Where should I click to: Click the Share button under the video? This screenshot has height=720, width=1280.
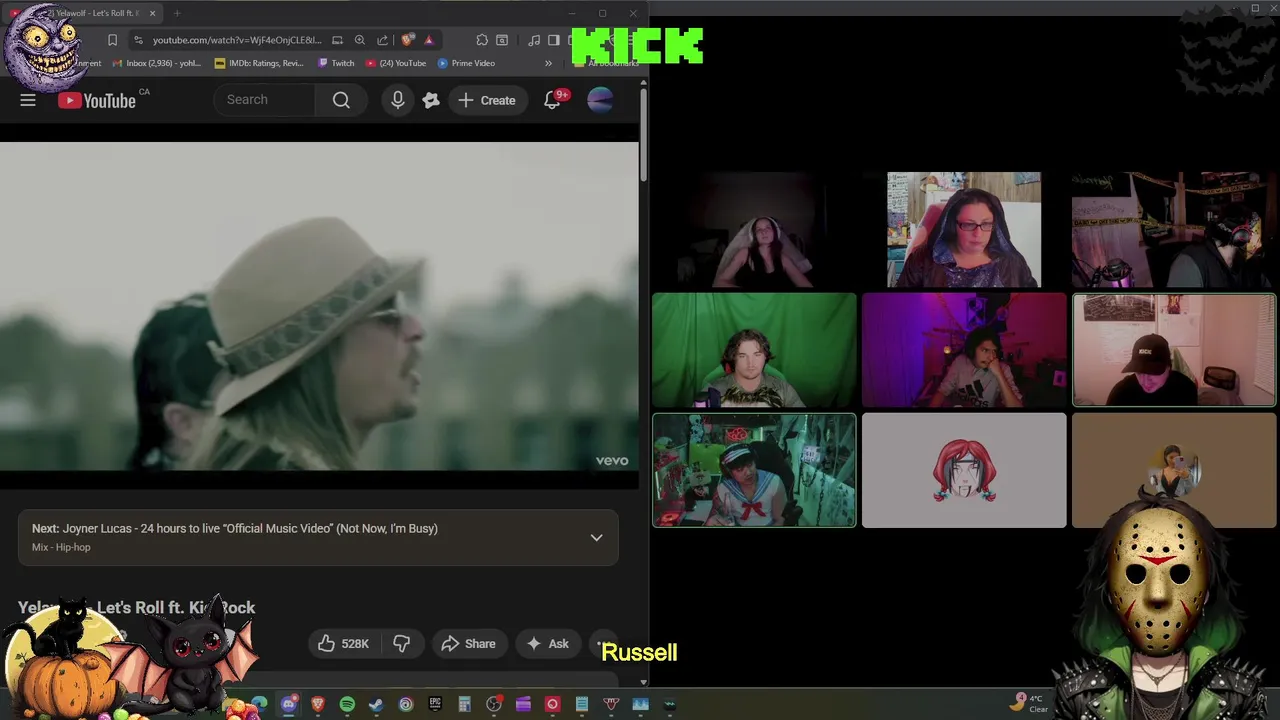(468, 644)
